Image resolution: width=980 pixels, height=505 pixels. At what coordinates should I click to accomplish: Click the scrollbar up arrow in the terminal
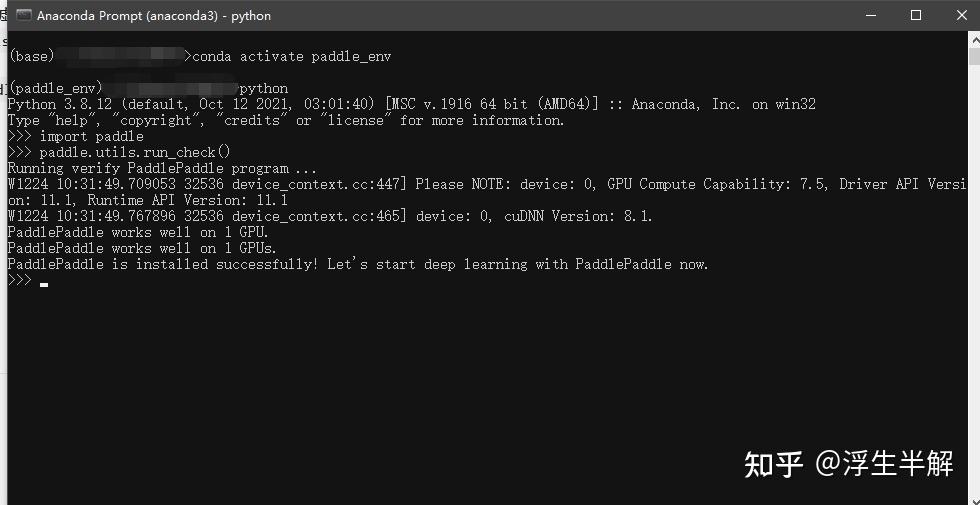pos(974,39)
